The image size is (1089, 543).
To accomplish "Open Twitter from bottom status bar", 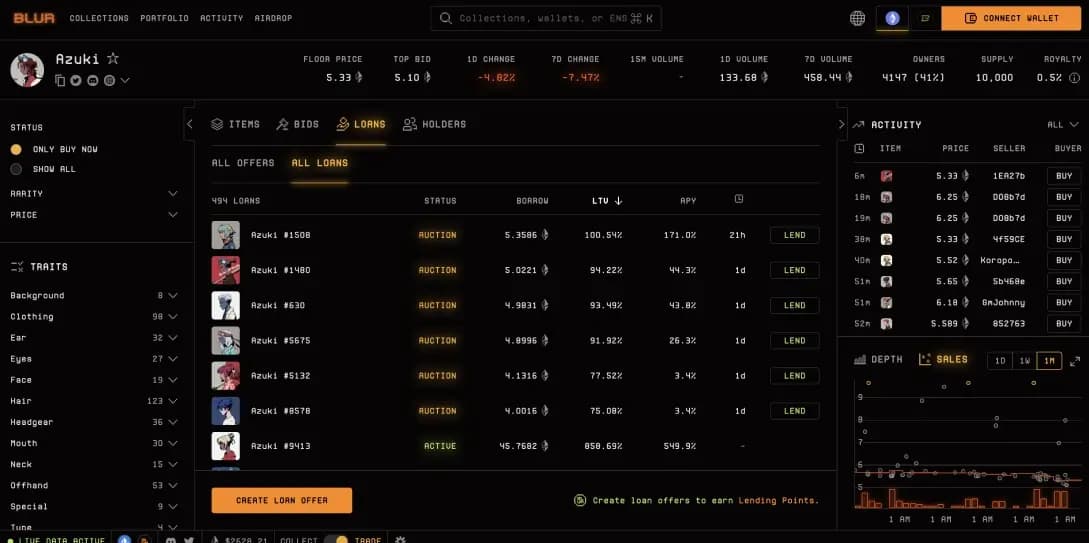I will pos(189,540).
